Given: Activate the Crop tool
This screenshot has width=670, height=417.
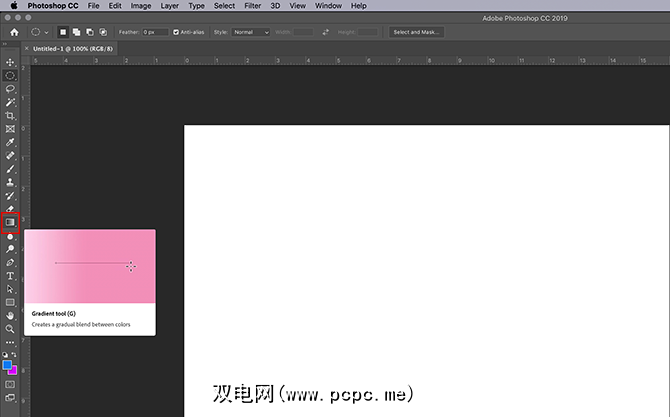Looking at the screenshot, I should click(10, 116).
